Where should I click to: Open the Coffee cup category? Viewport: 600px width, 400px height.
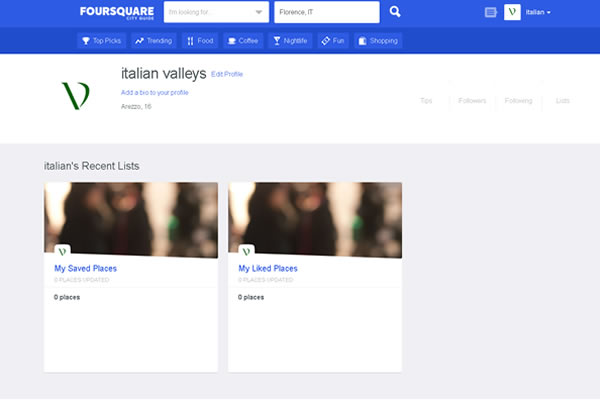[243, 41]
